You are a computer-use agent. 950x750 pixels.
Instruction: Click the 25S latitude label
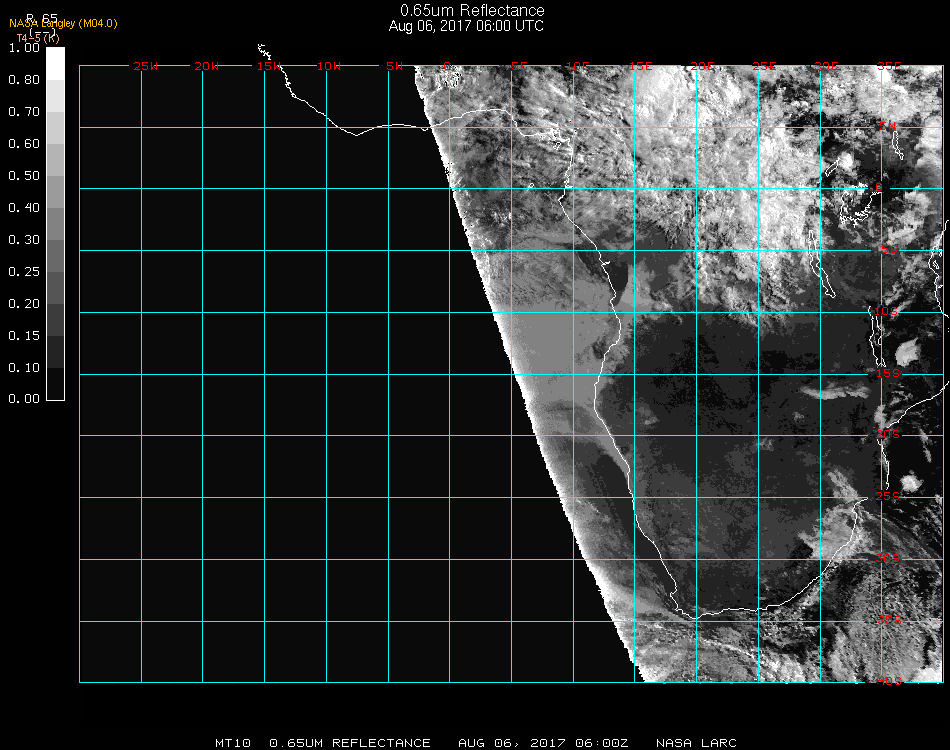click(888, 496)
